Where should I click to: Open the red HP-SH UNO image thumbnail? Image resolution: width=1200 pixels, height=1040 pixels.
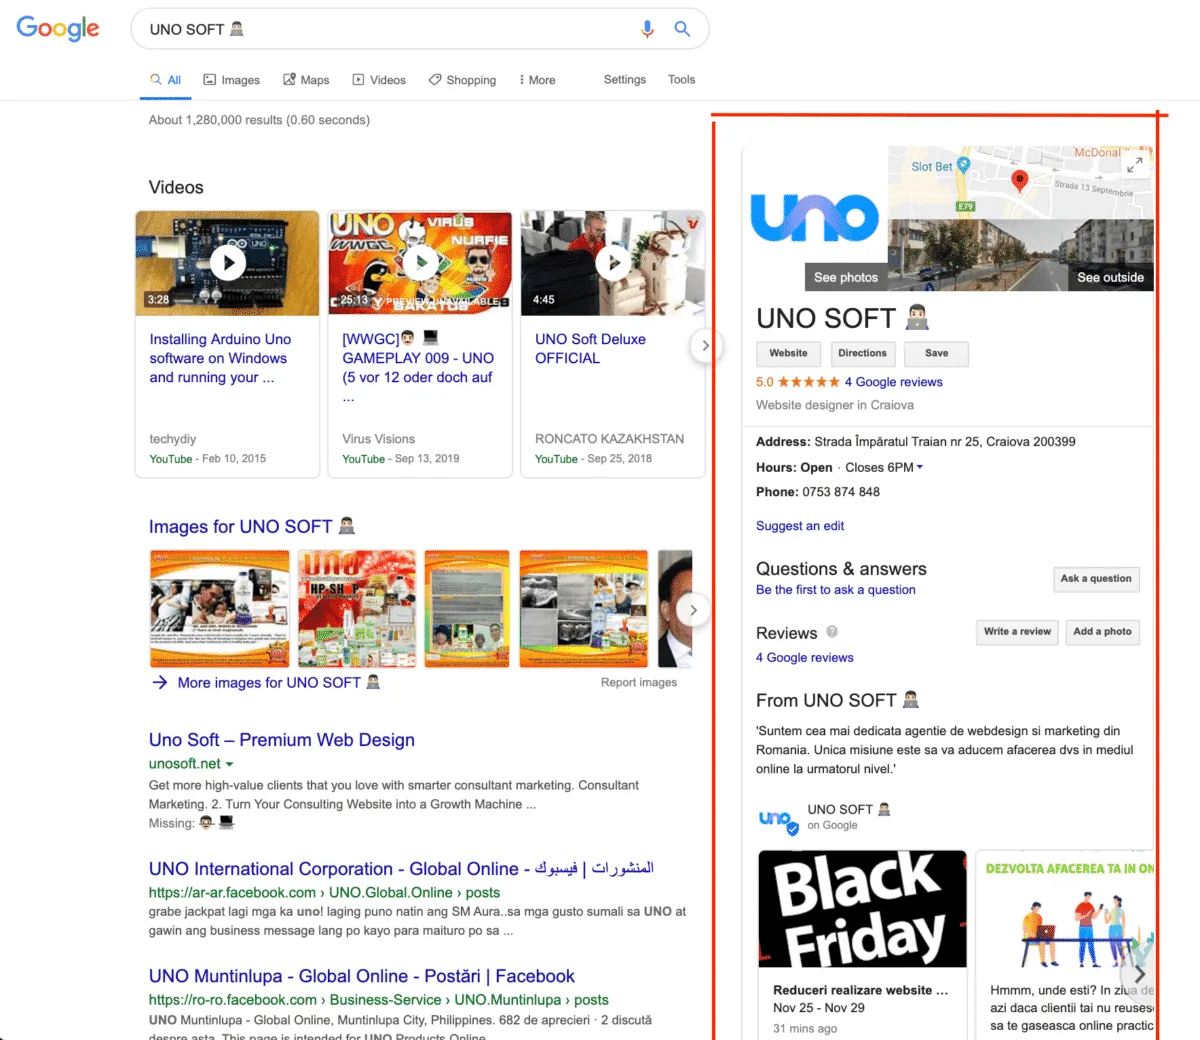pyautogui.click(x=357, y=609)
